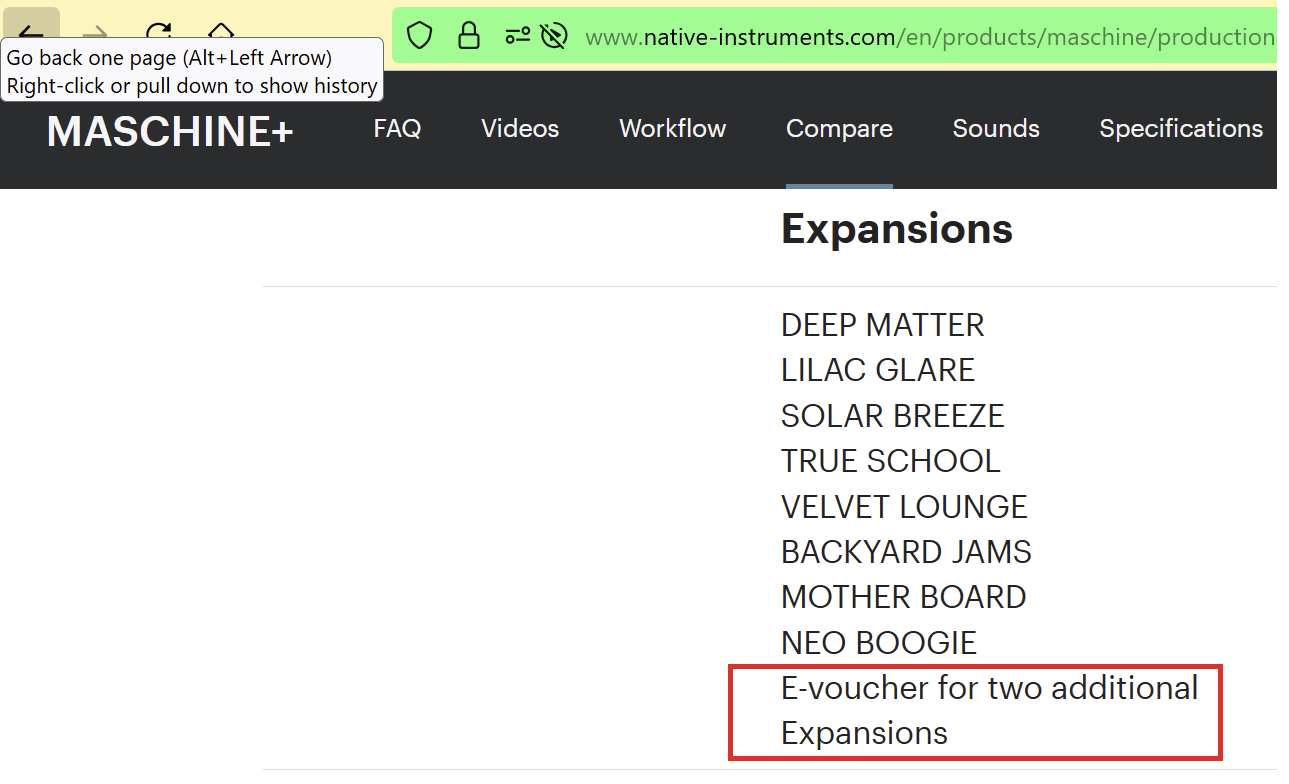1289x784 pixels.
Task: Open site security padlock info
Action: click(468, 36)
